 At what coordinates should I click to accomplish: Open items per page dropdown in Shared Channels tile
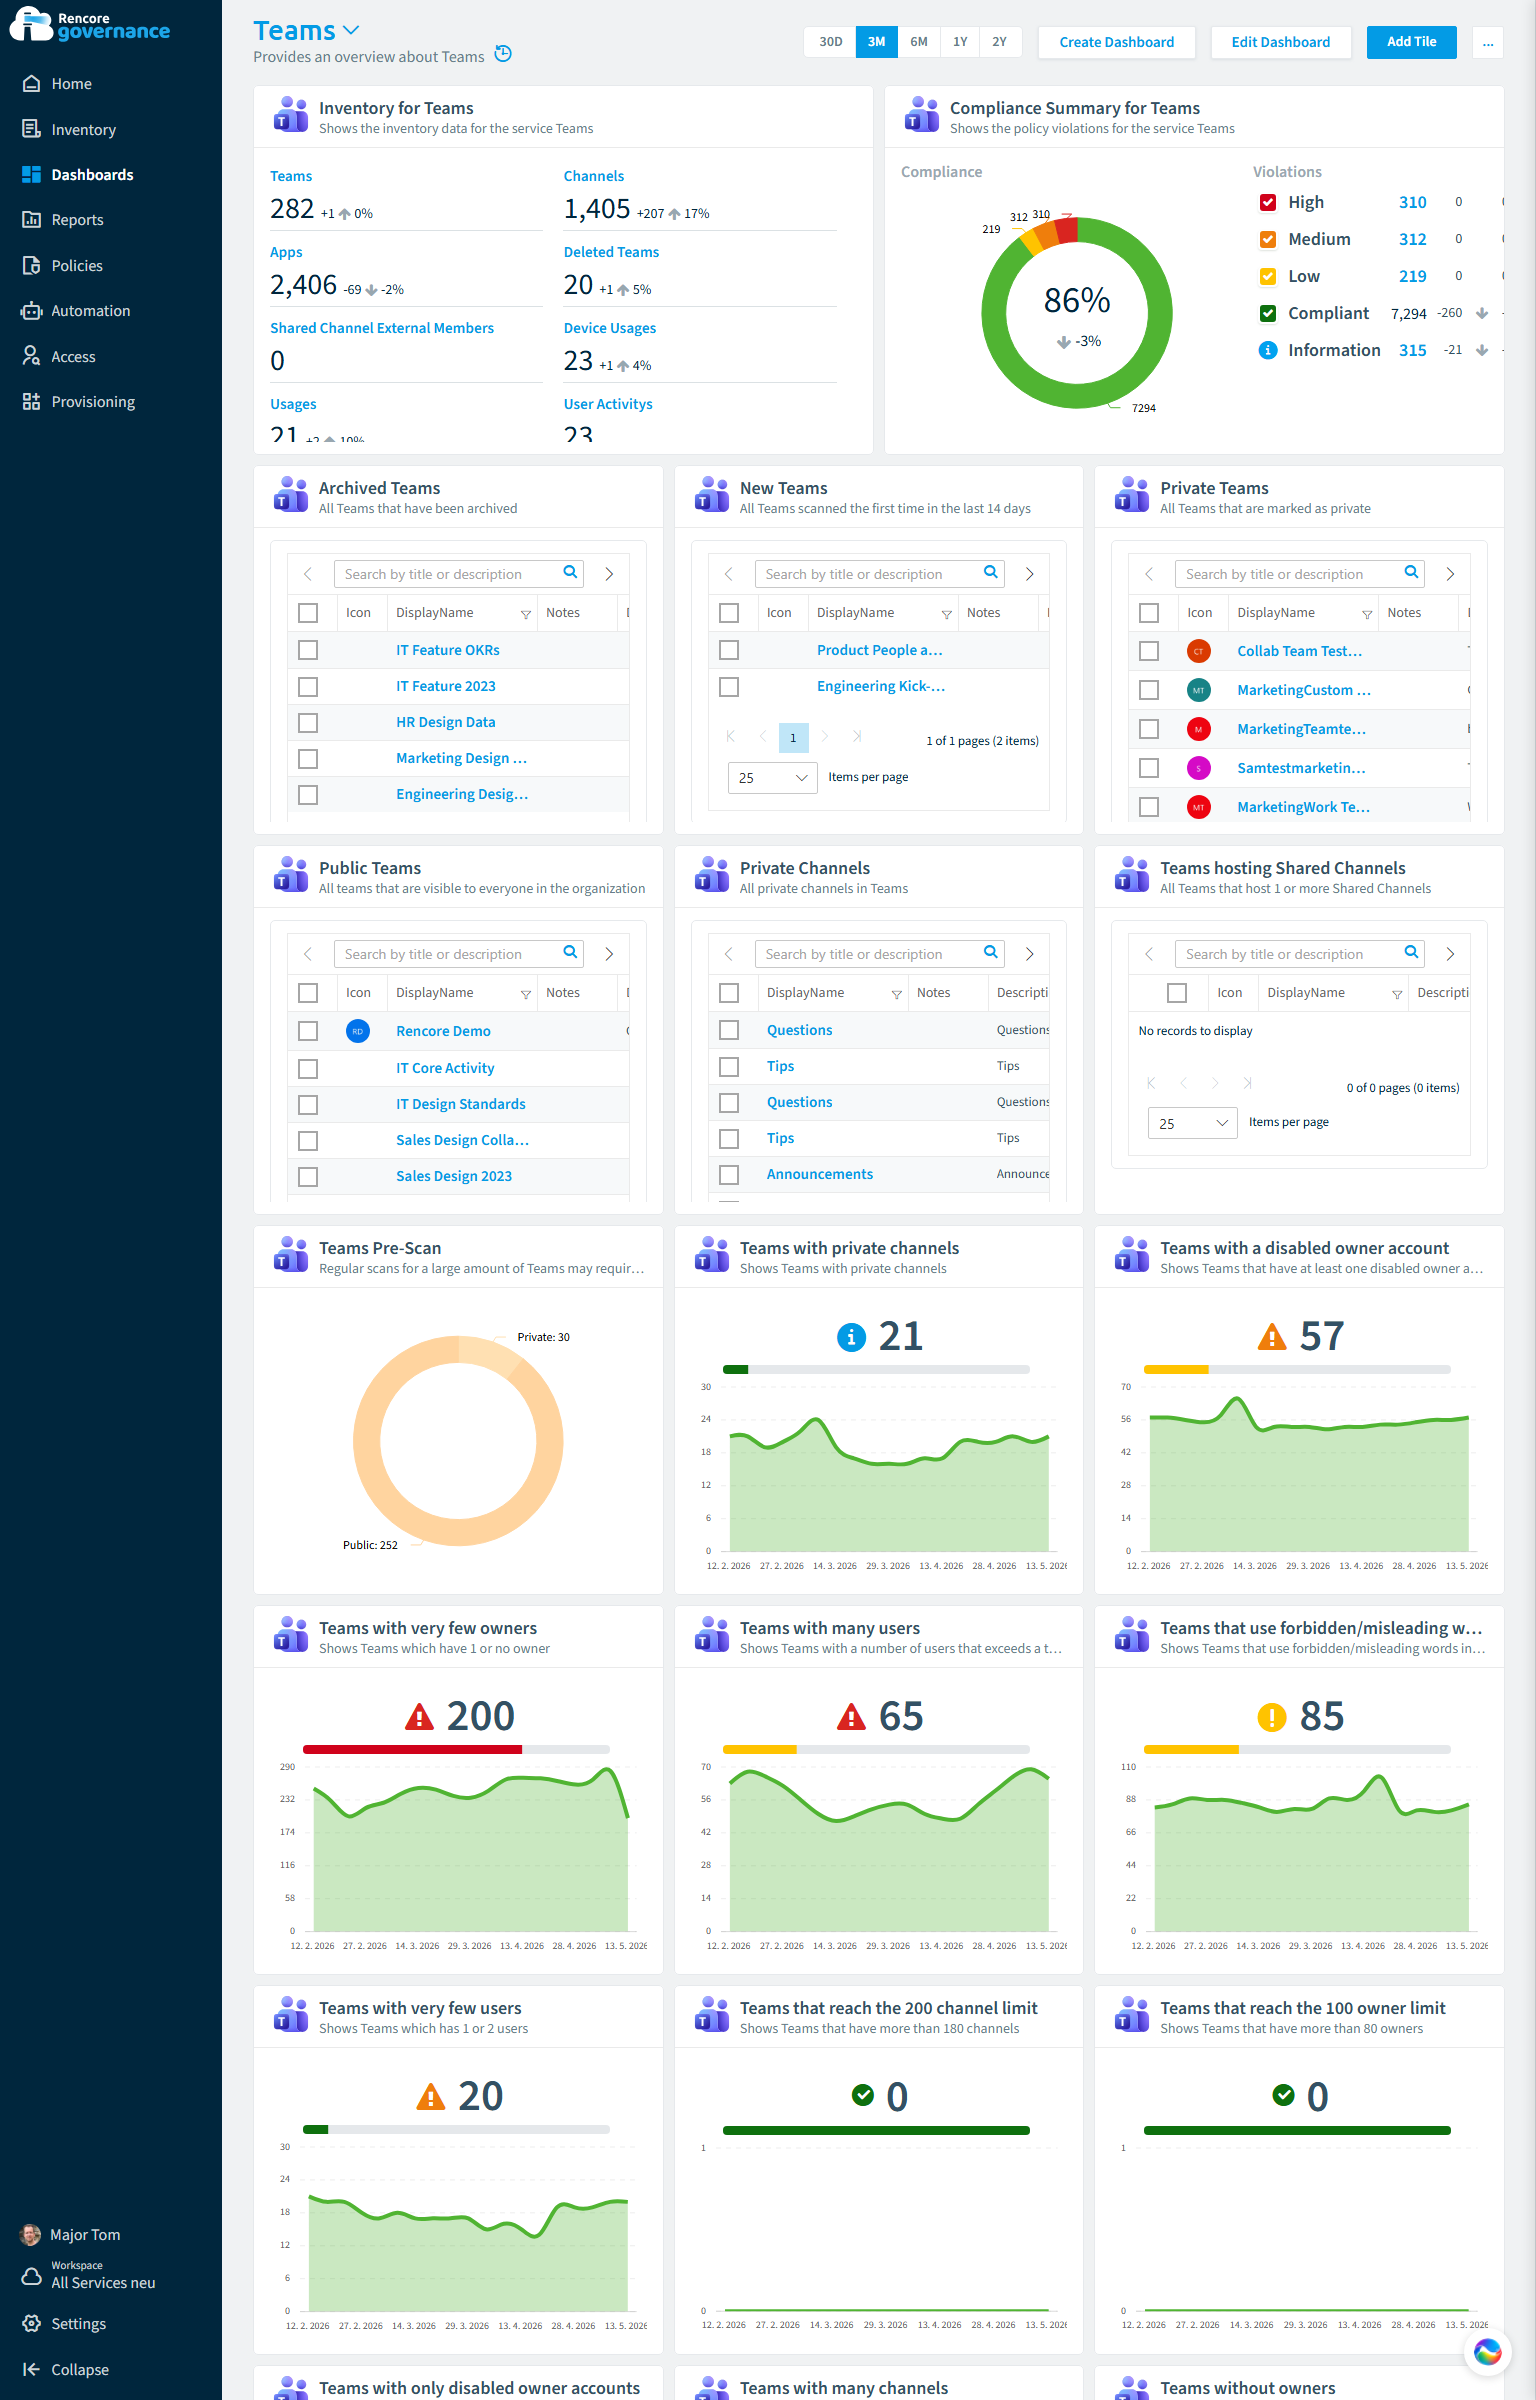(x=1193, y=1123)
